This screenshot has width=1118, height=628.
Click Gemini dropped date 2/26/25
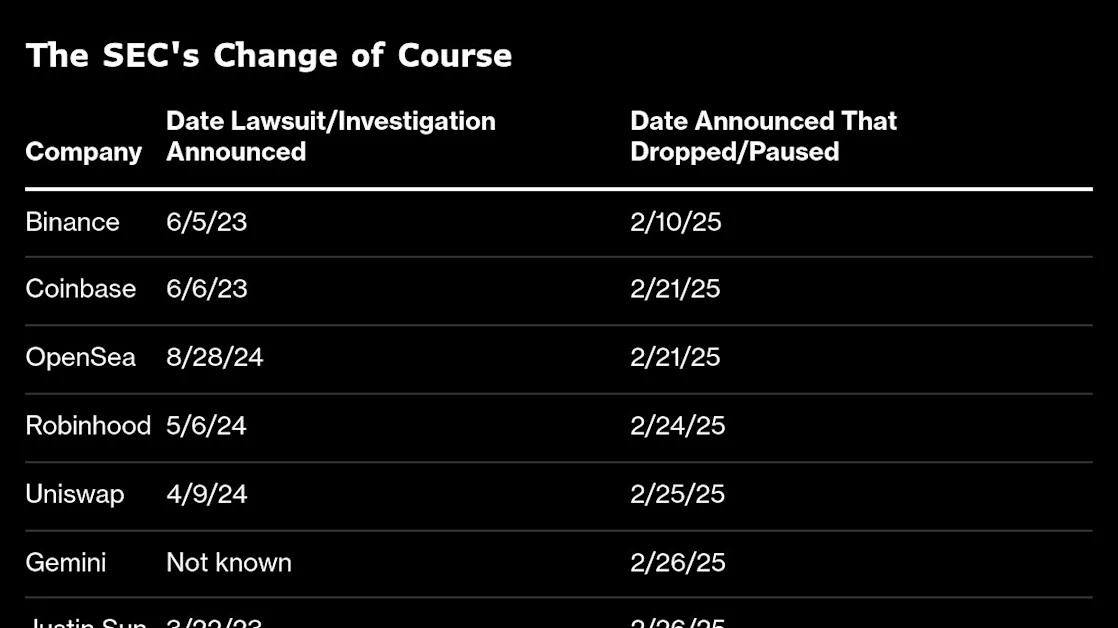coord(677,563)
